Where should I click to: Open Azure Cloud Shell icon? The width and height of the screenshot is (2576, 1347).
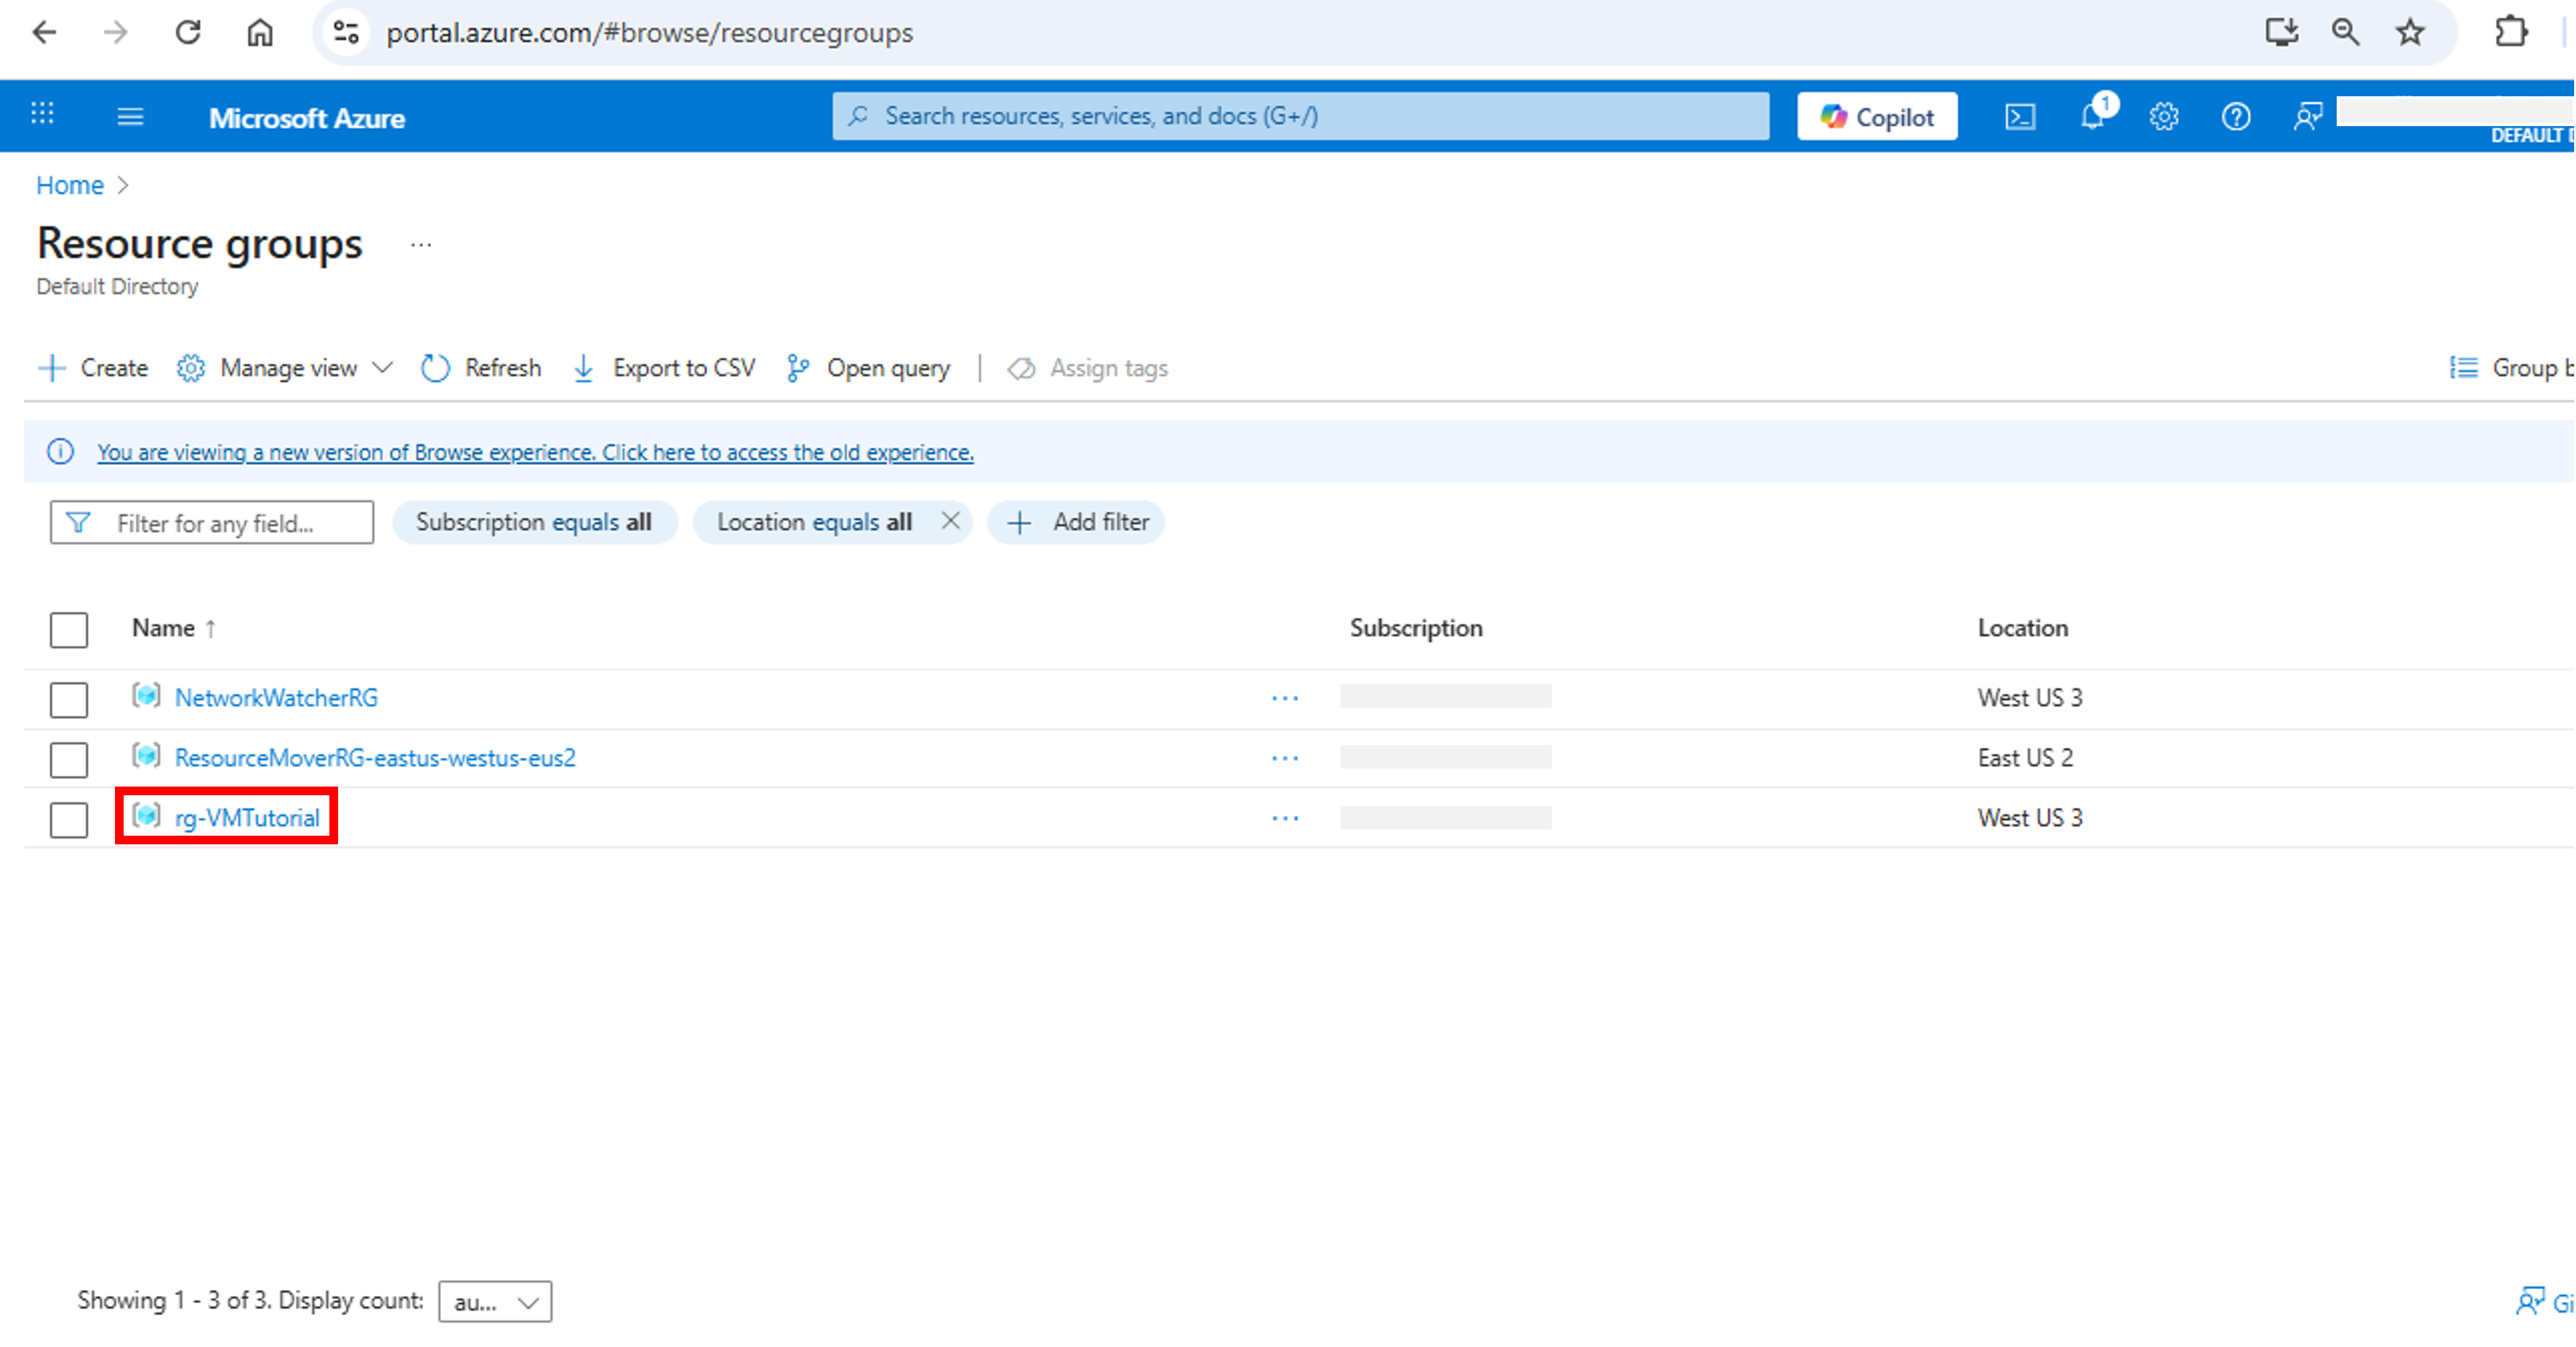pyautogui.click(x=2019, y=117)
